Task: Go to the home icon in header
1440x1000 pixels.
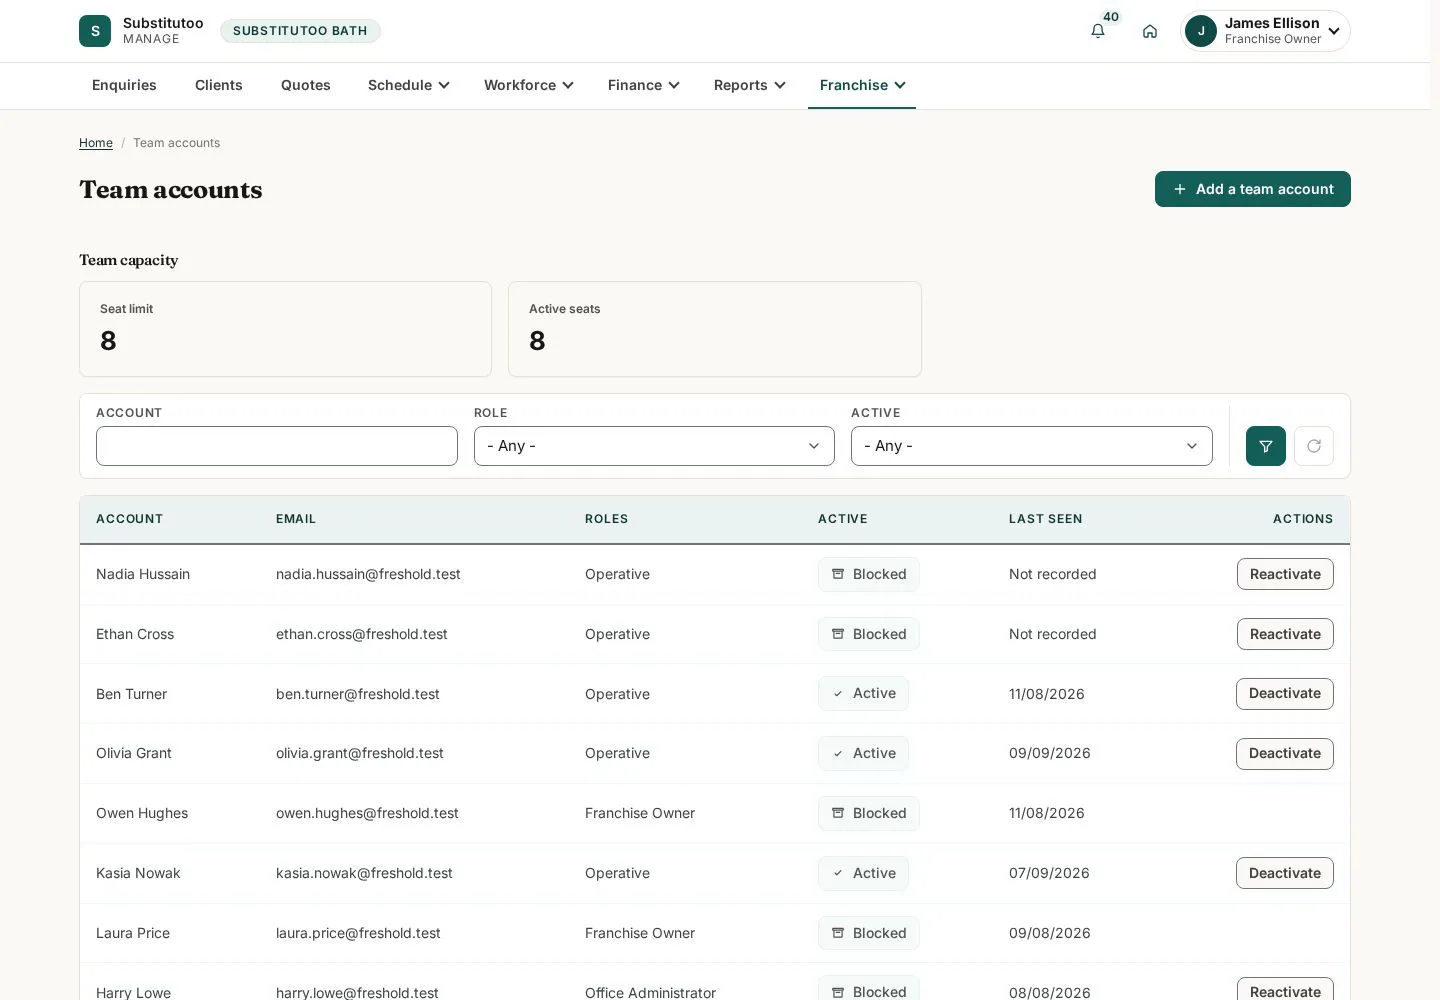Action: tap(1150, 31)
